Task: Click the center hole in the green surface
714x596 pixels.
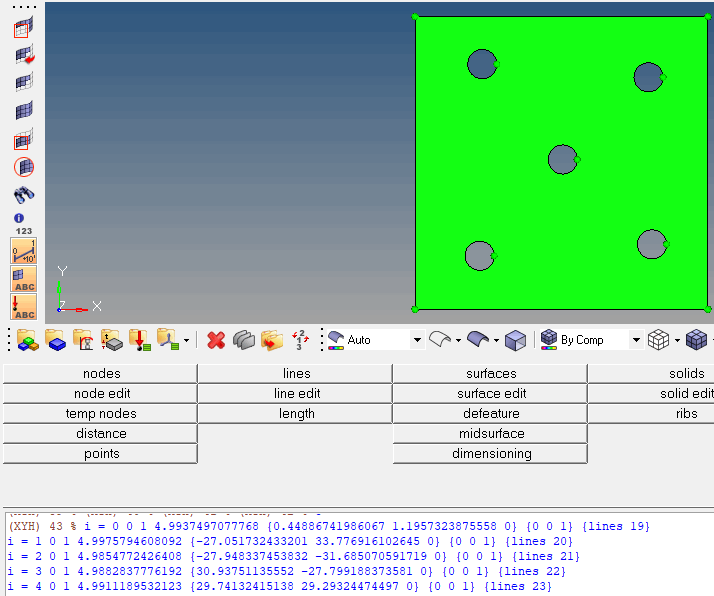Action: coord(563,159)
